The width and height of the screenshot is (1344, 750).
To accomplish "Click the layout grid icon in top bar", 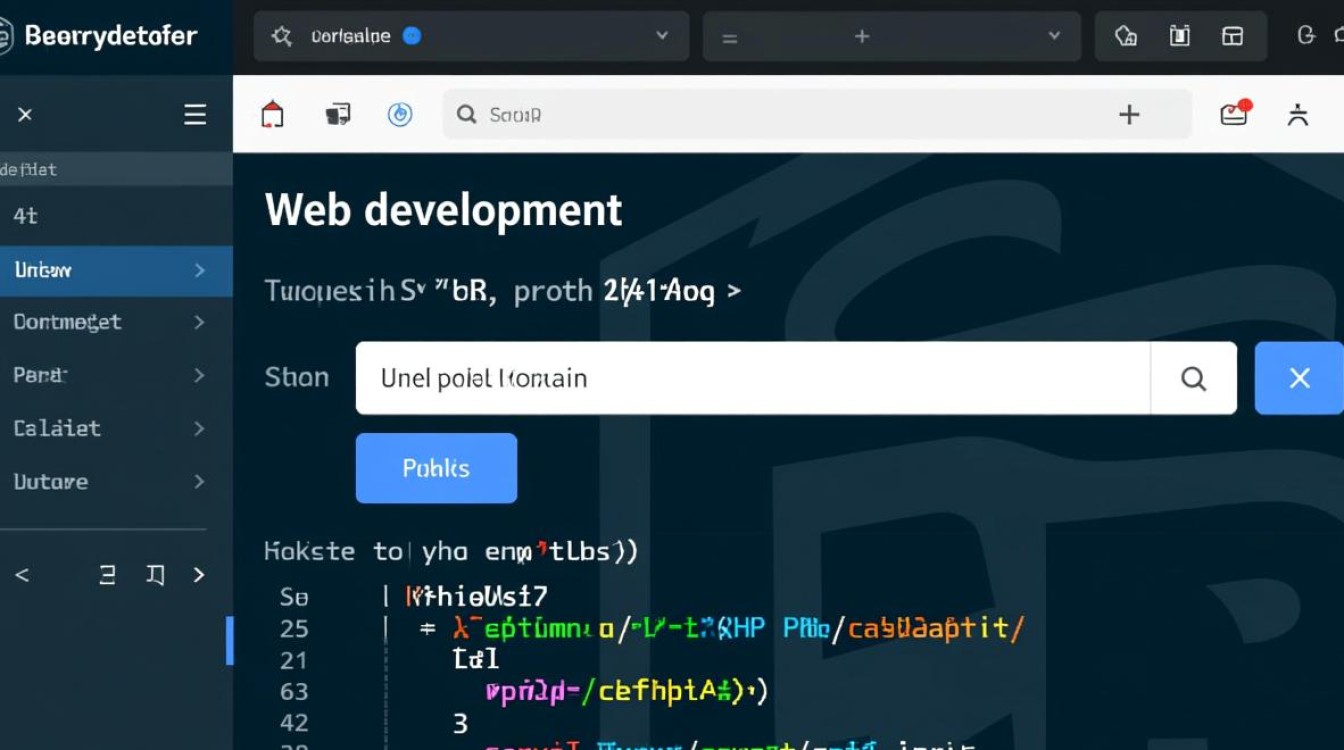I will pyautogui.click(x=1232, y=36).
